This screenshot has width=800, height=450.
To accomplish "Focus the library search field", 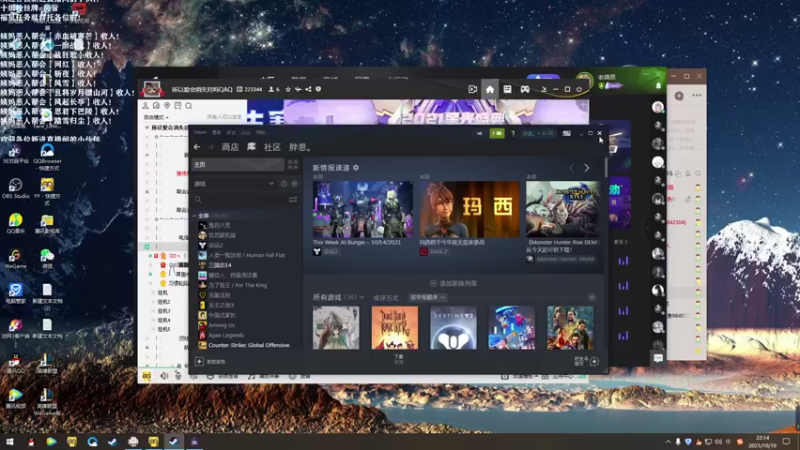I will pos(239,199).
